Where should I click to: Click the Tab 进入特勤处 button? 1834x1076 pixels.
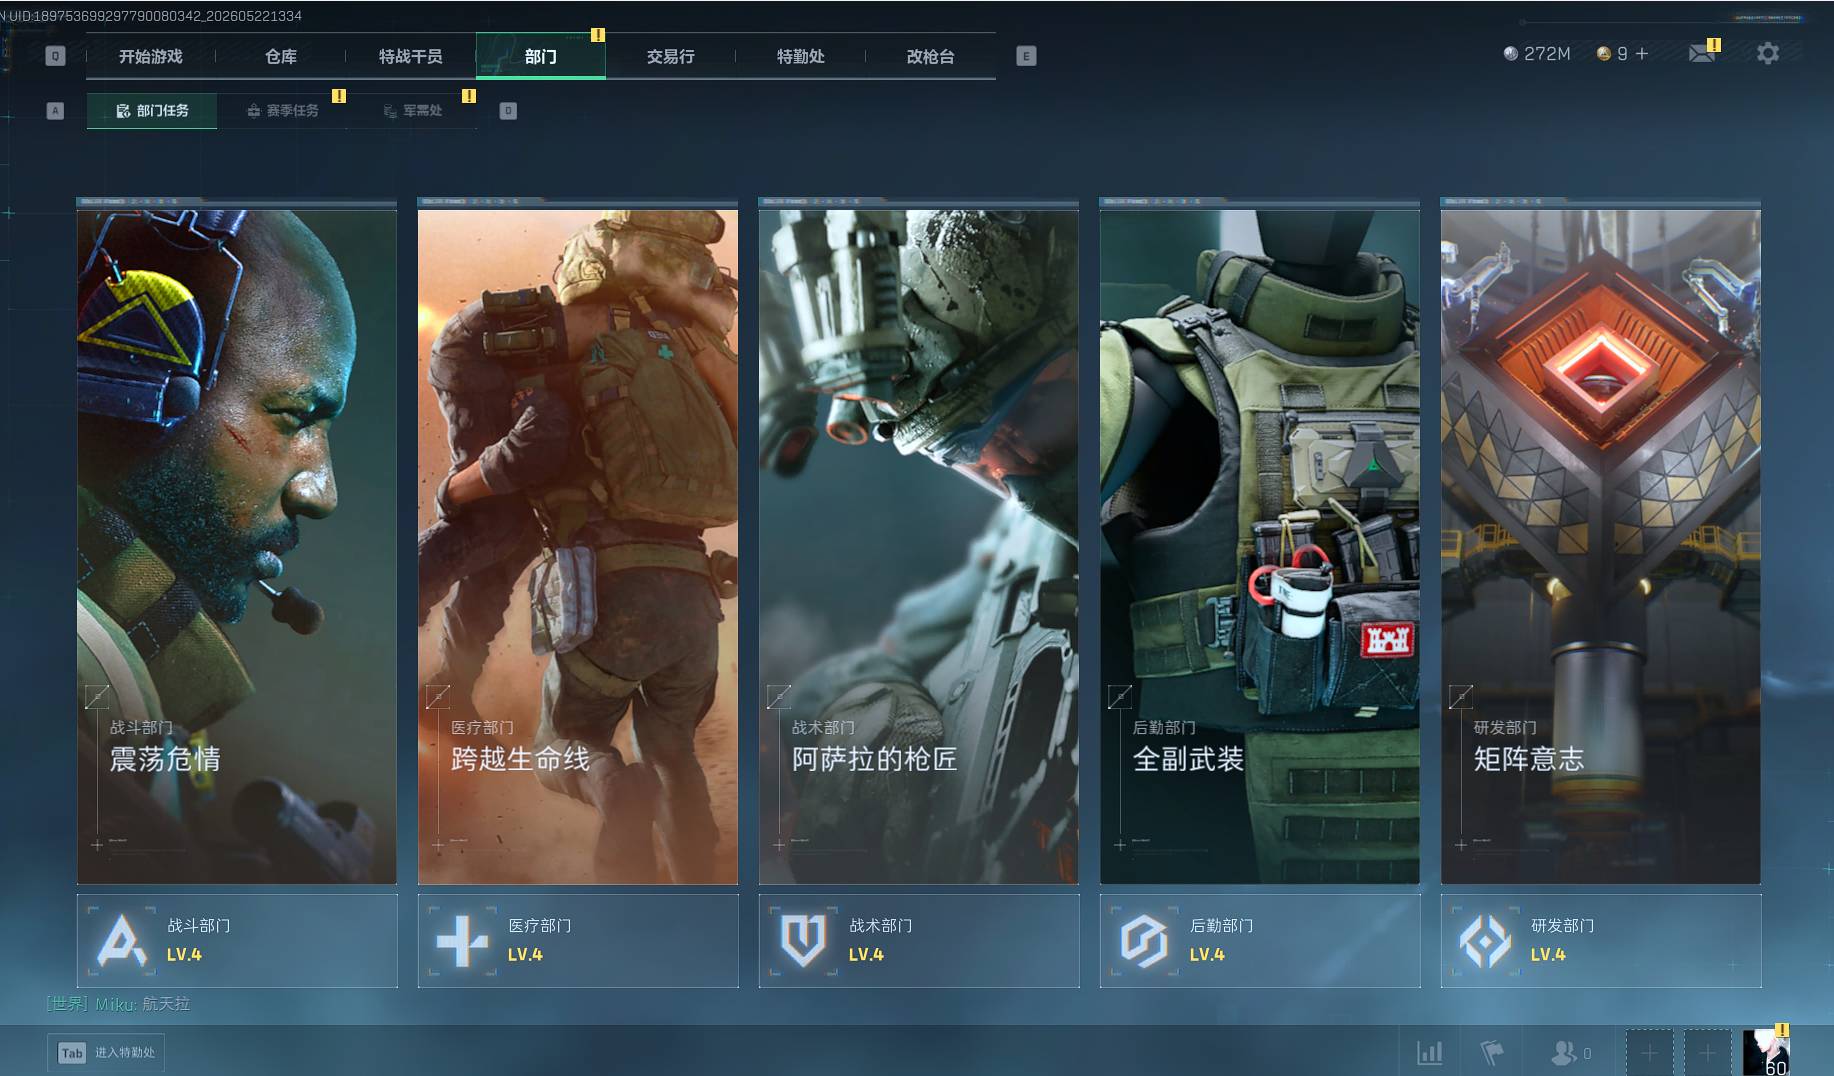pos(106,1052)
